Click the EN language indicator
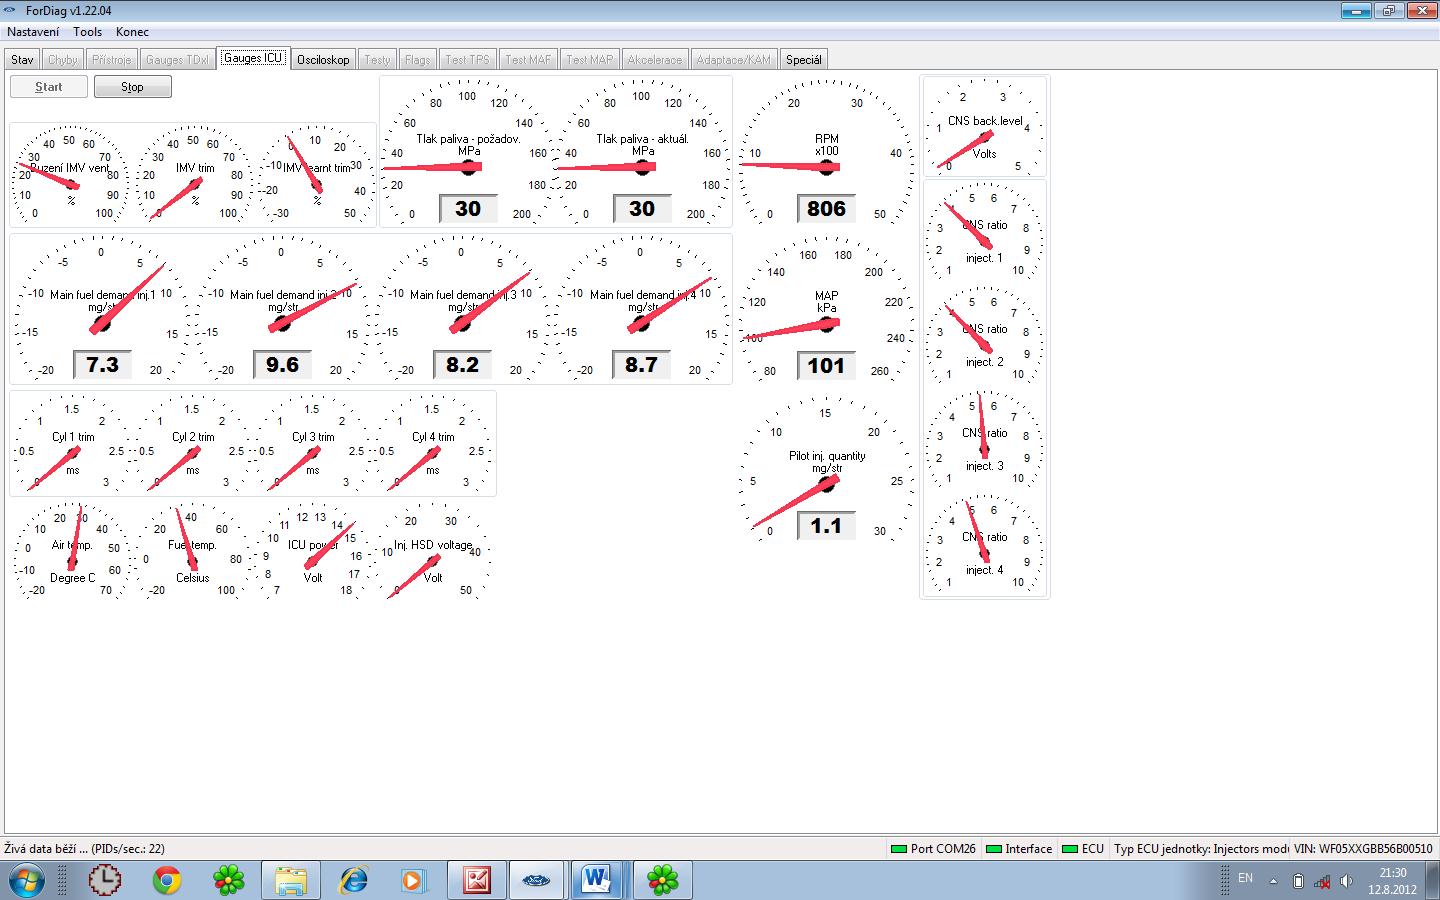Screen dimensions: 1440x900 [1245, 878]
